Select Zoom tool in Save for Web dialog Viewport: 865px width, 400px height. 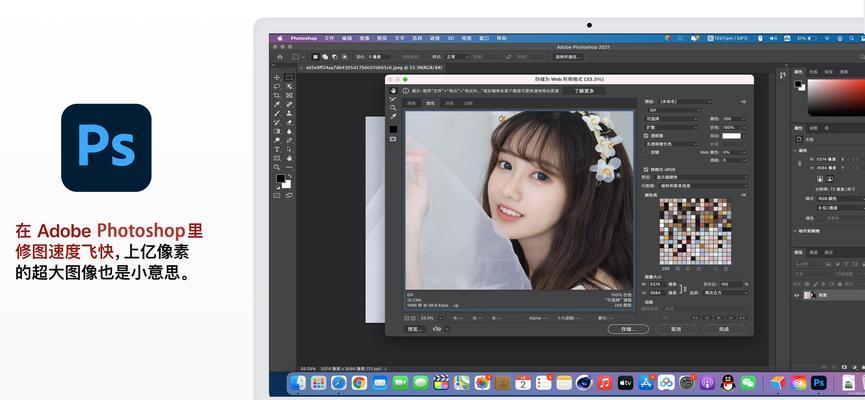click(393, 108)
